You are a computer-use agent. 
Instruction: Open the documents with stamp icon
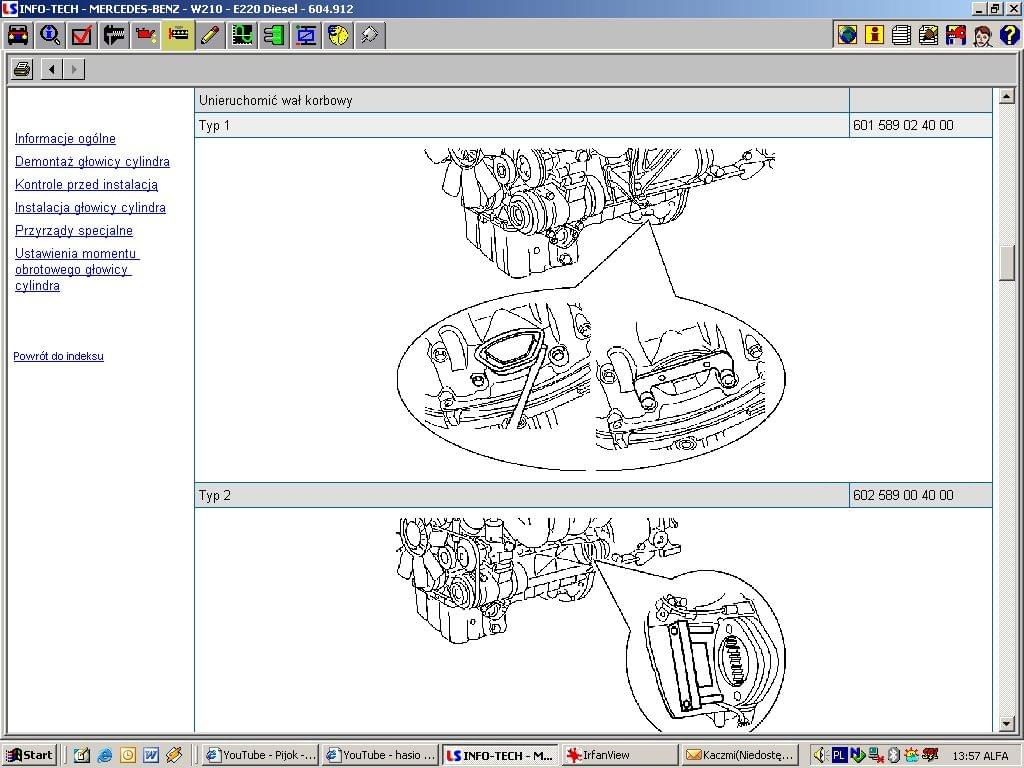coord(928,35)
